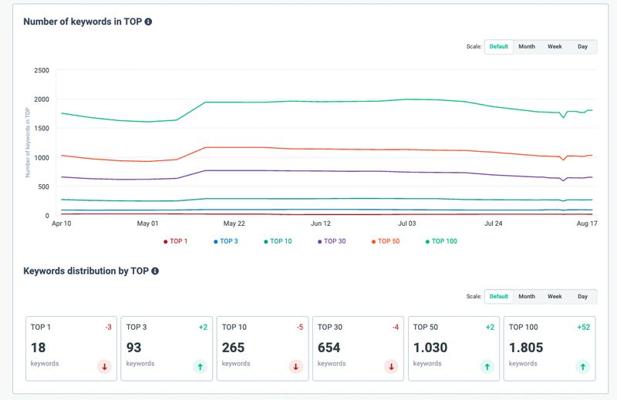Click the green up arrow in TOP 50 card
The width and height of the screenshot is (617, 400).
[486, 367]
